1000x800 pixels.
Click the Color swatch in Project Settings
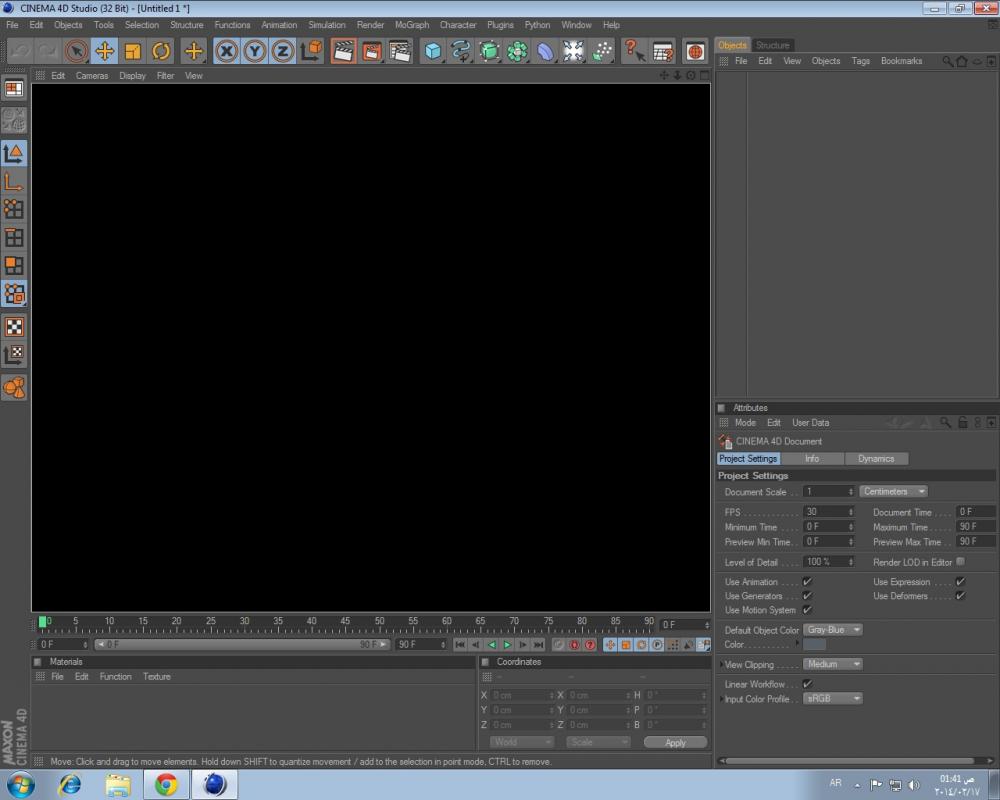pyautogui.click(x=815, y=645)
